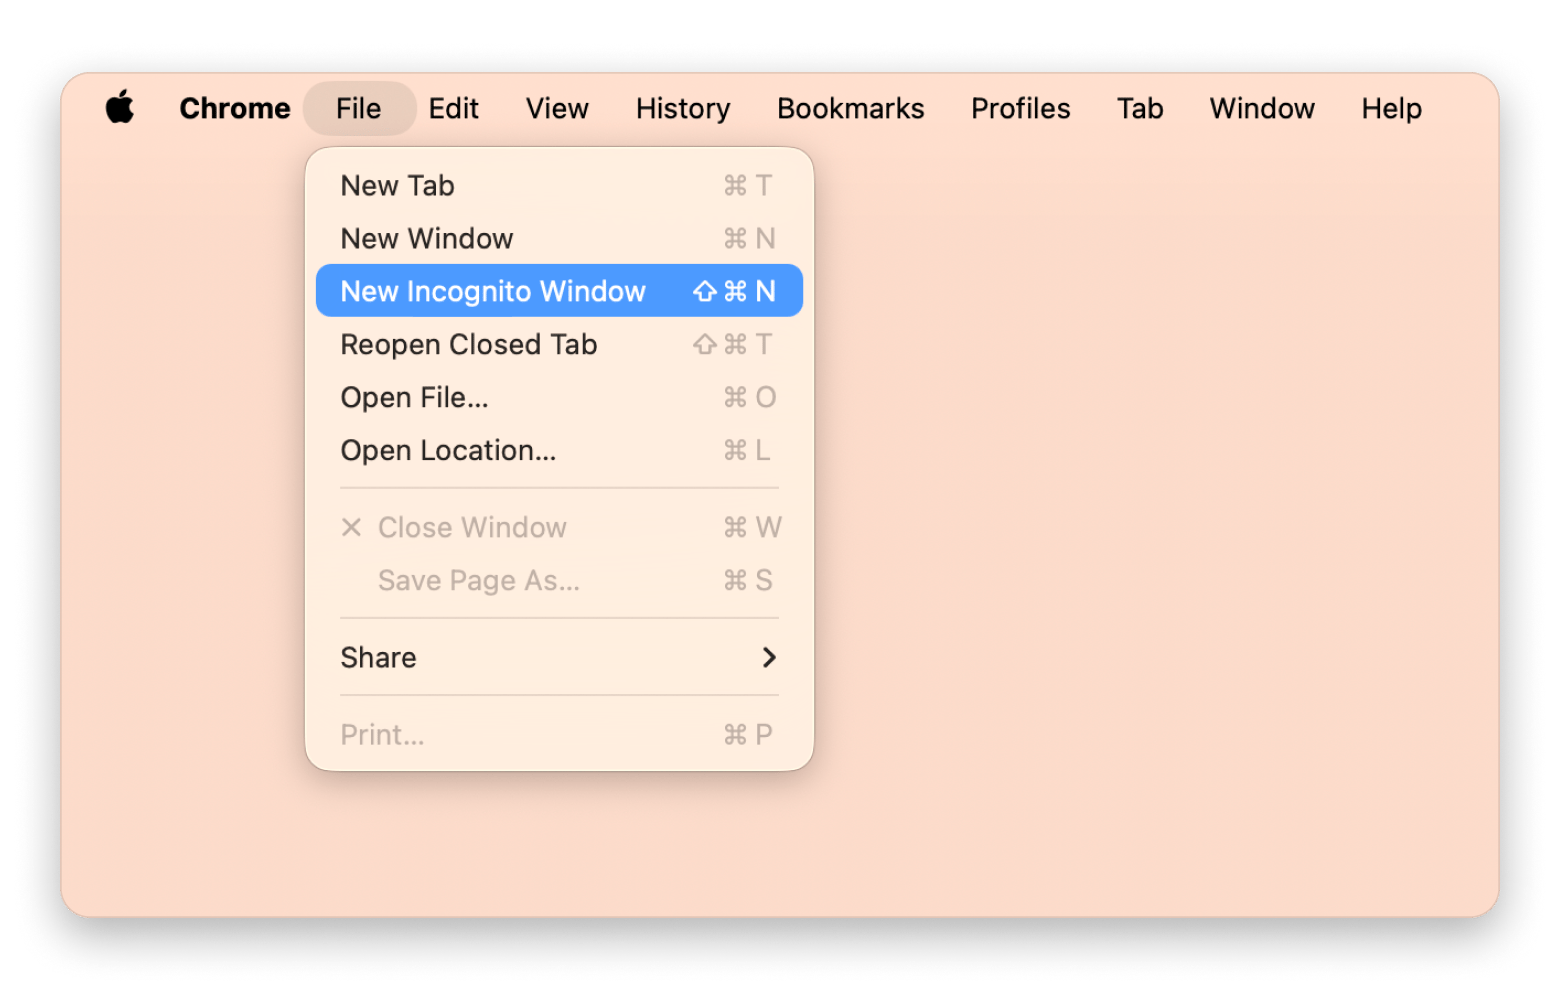1560x998 pixels.
Task: Open the Apple logo menu
Action: click(120, 107)
